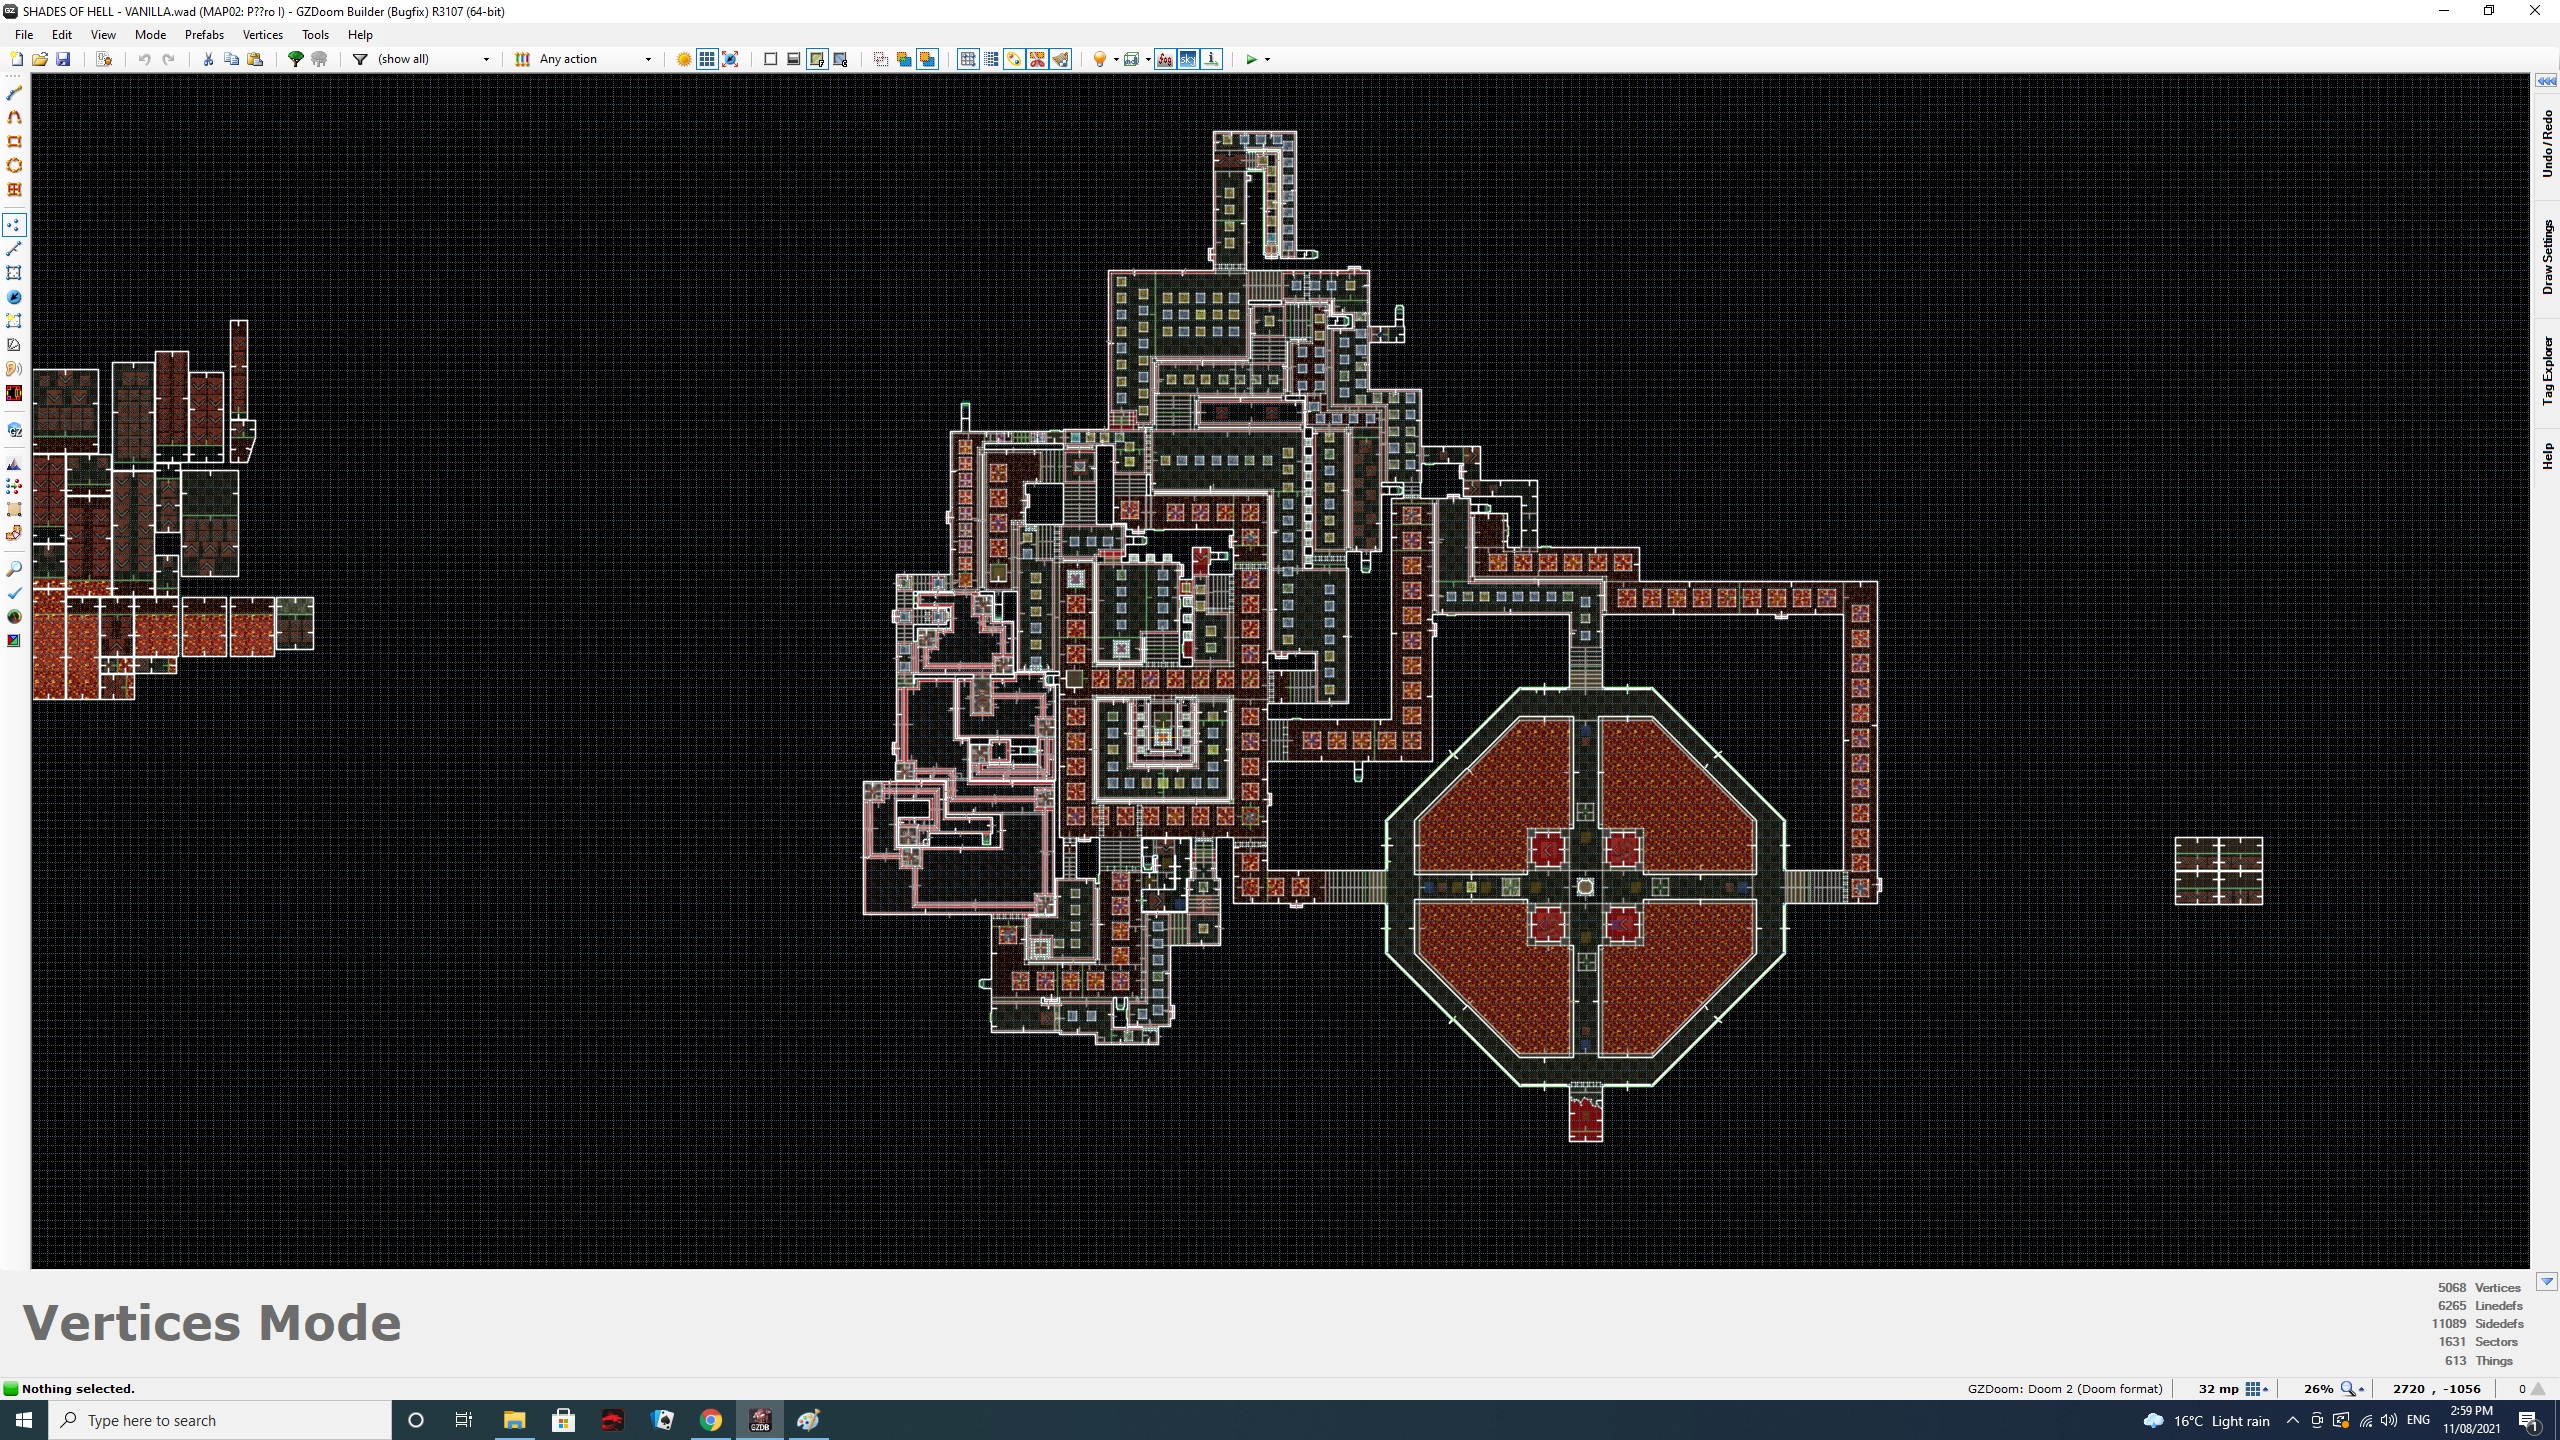Open the Tools menu

coord(315,34)
